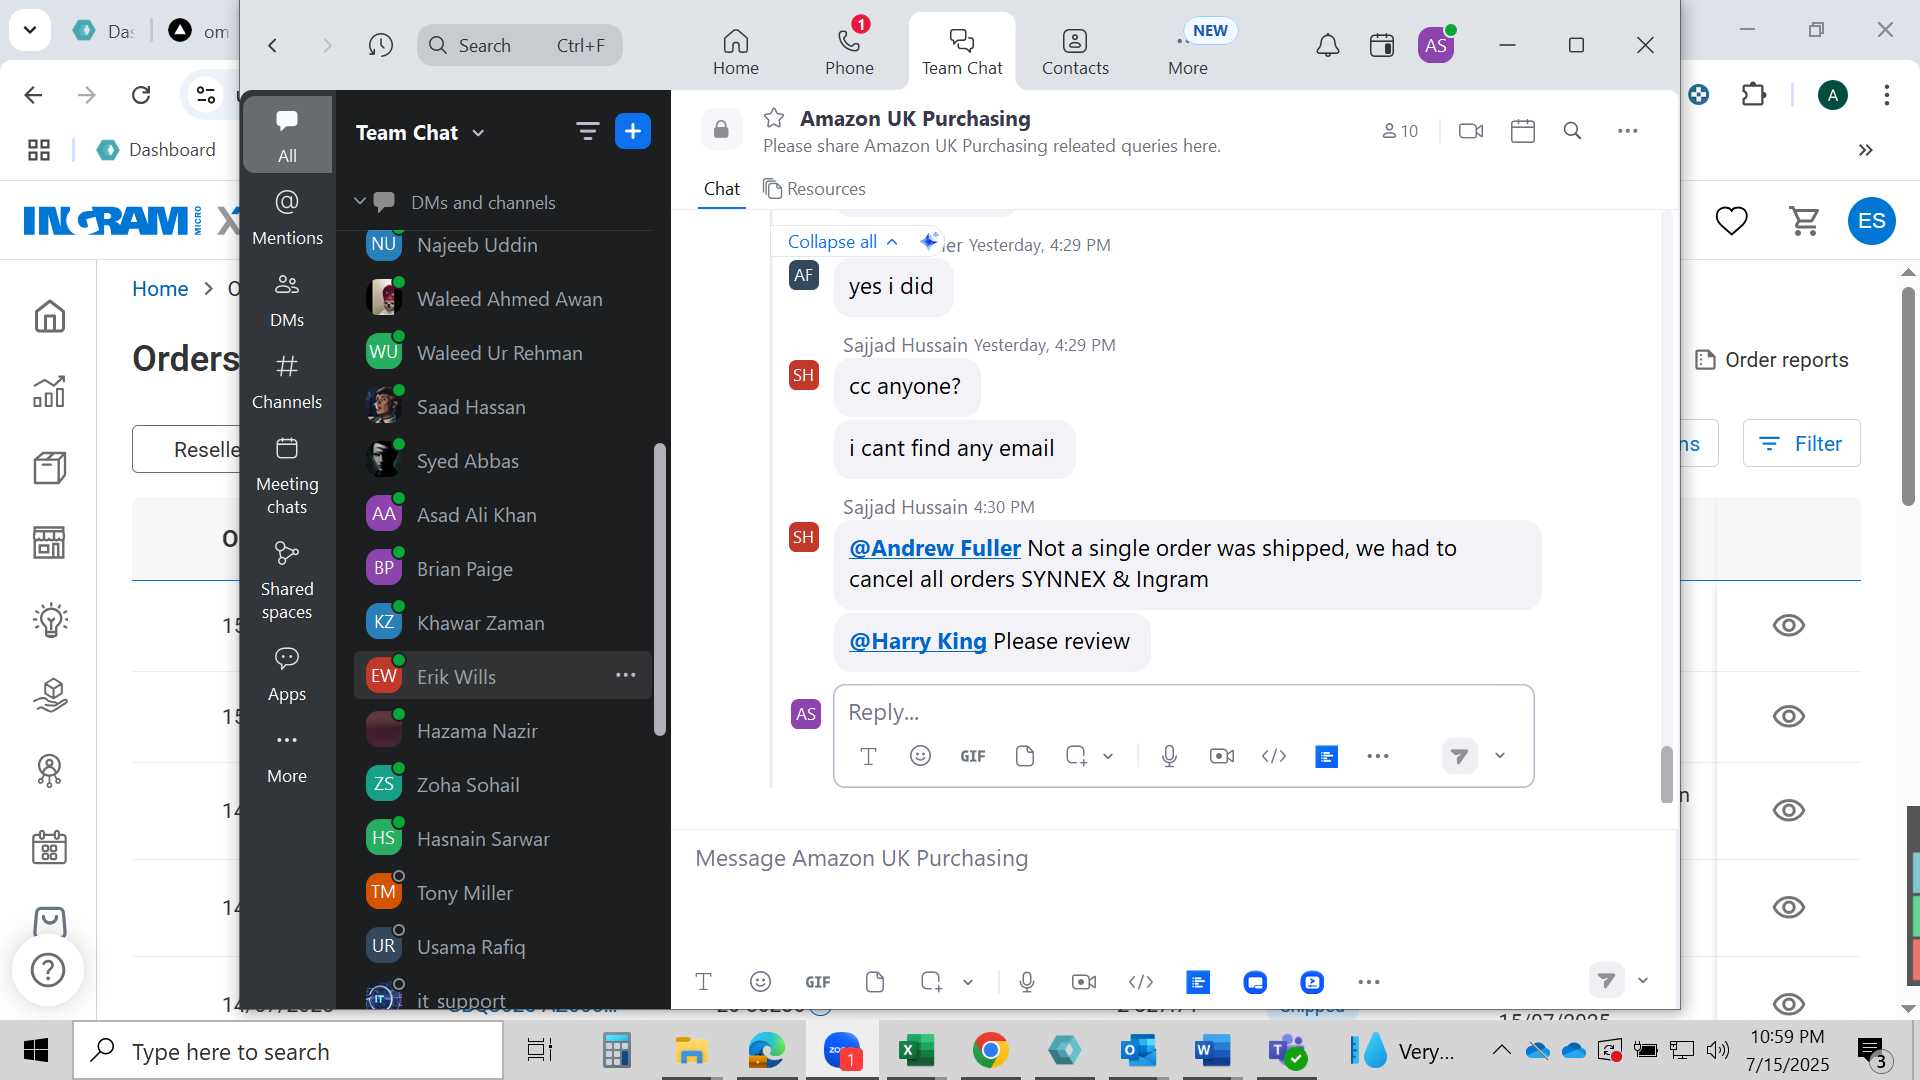Expand the screenshot dropdown arrow in the reply box
This screenshot has height=1080, width=1920.
pos(1108,756)
